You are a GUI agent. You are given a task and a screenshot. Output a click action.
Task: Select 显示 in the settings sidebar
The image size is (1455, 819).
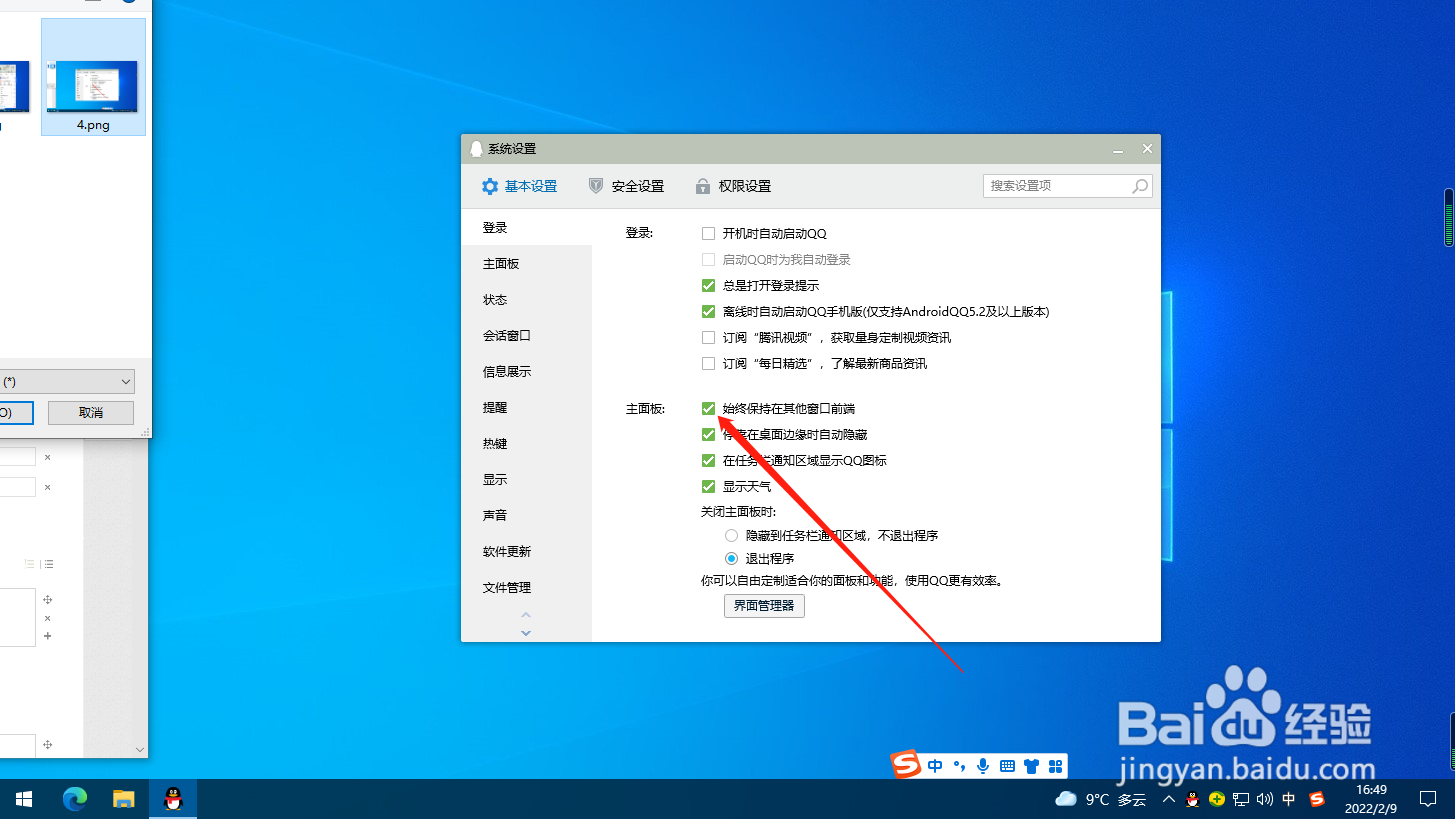526,480
